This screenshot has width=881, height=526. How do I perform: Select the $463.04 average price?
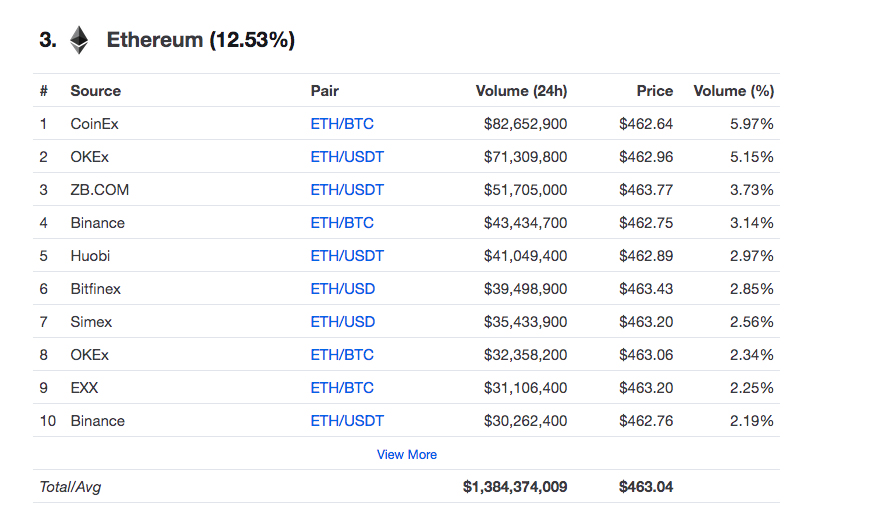click(x=646, y=487)
